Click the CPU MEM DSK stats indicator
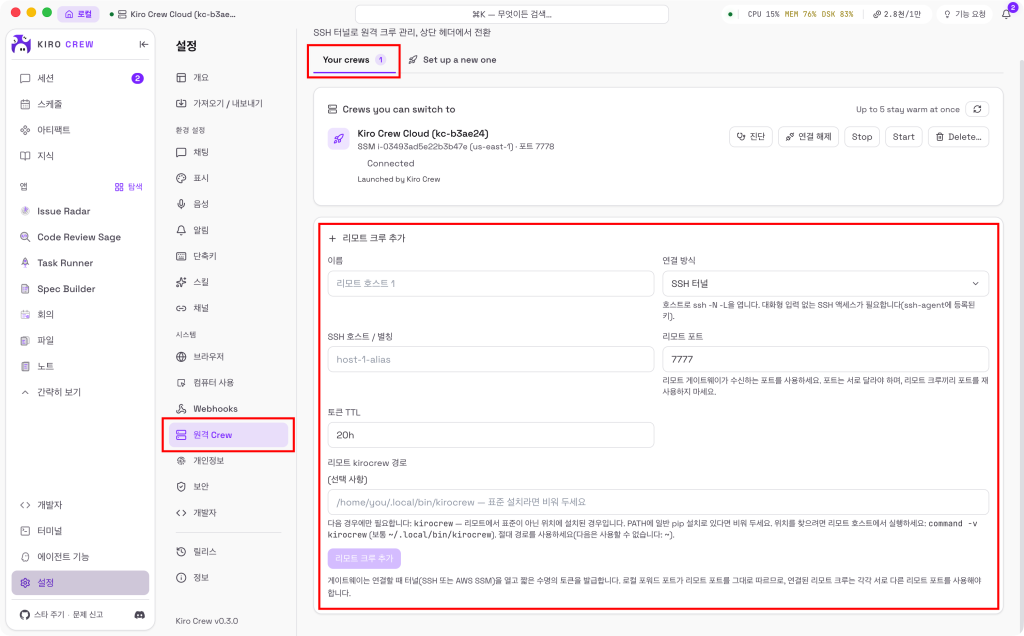This screenshot has width=1024, height=636. click(800, 14)
